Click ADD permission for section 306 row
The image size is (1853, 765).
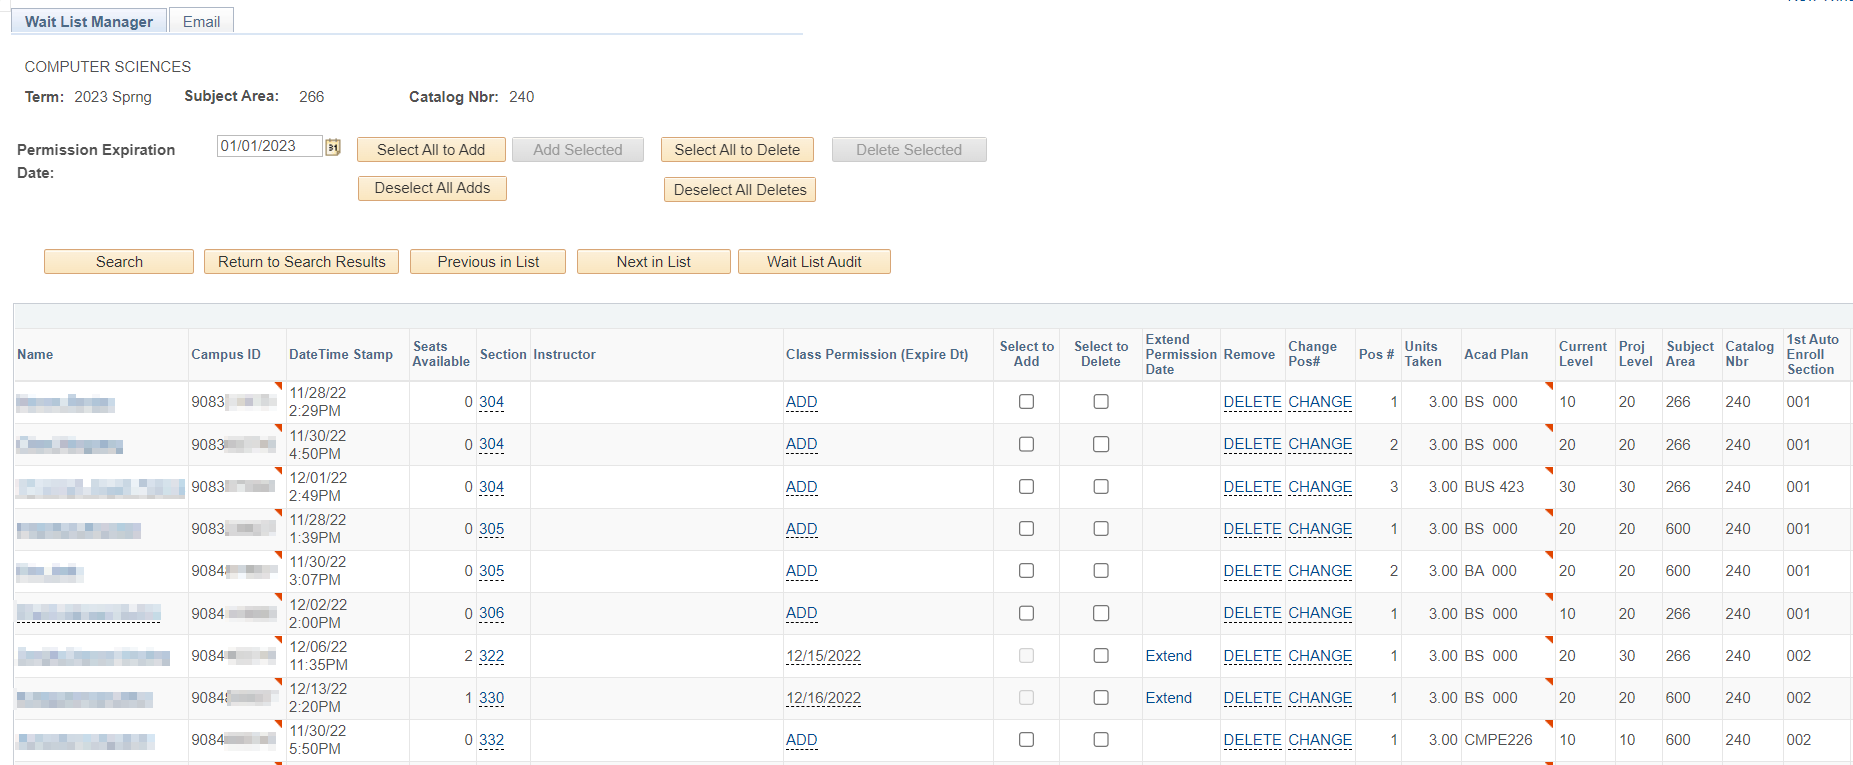(x=801, y=613)
